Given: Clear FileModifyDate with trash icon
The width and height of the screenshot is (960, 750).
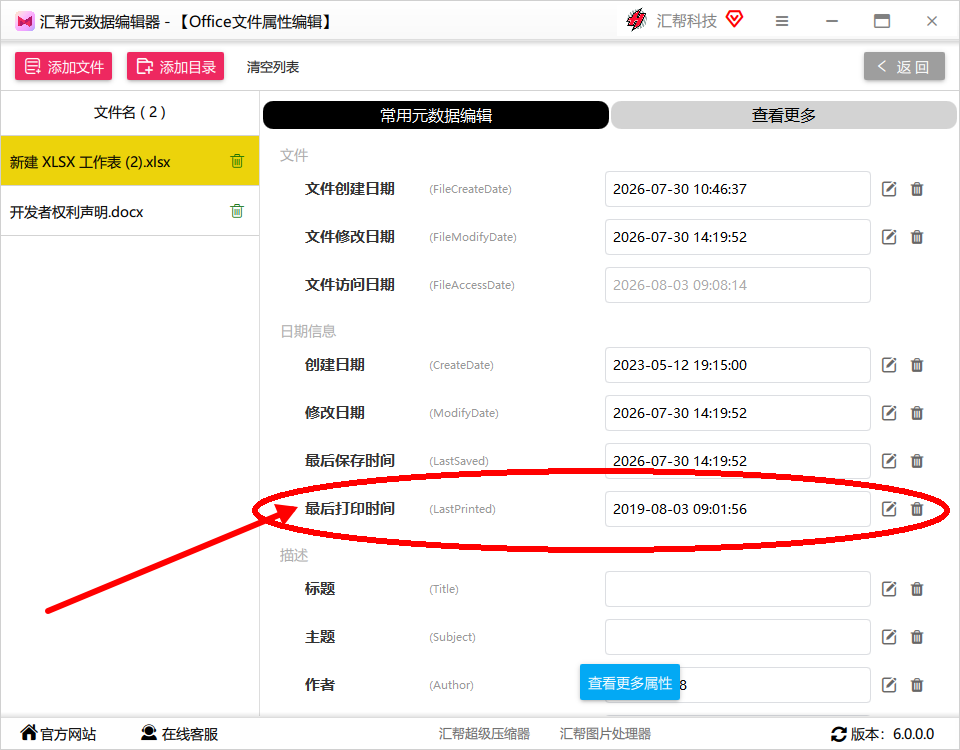Looking at the screenshot, I should tap(917, 237).
